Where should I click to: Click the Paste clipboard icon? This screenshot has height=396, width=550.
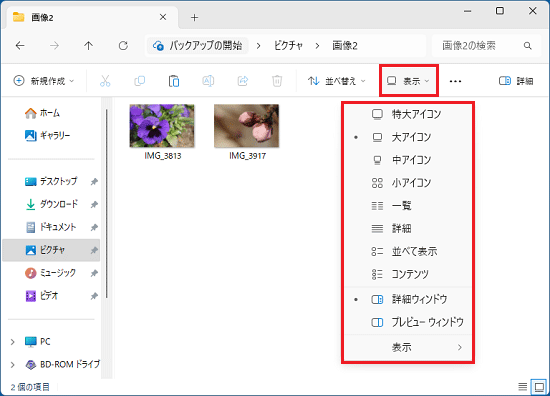(174, 81)
